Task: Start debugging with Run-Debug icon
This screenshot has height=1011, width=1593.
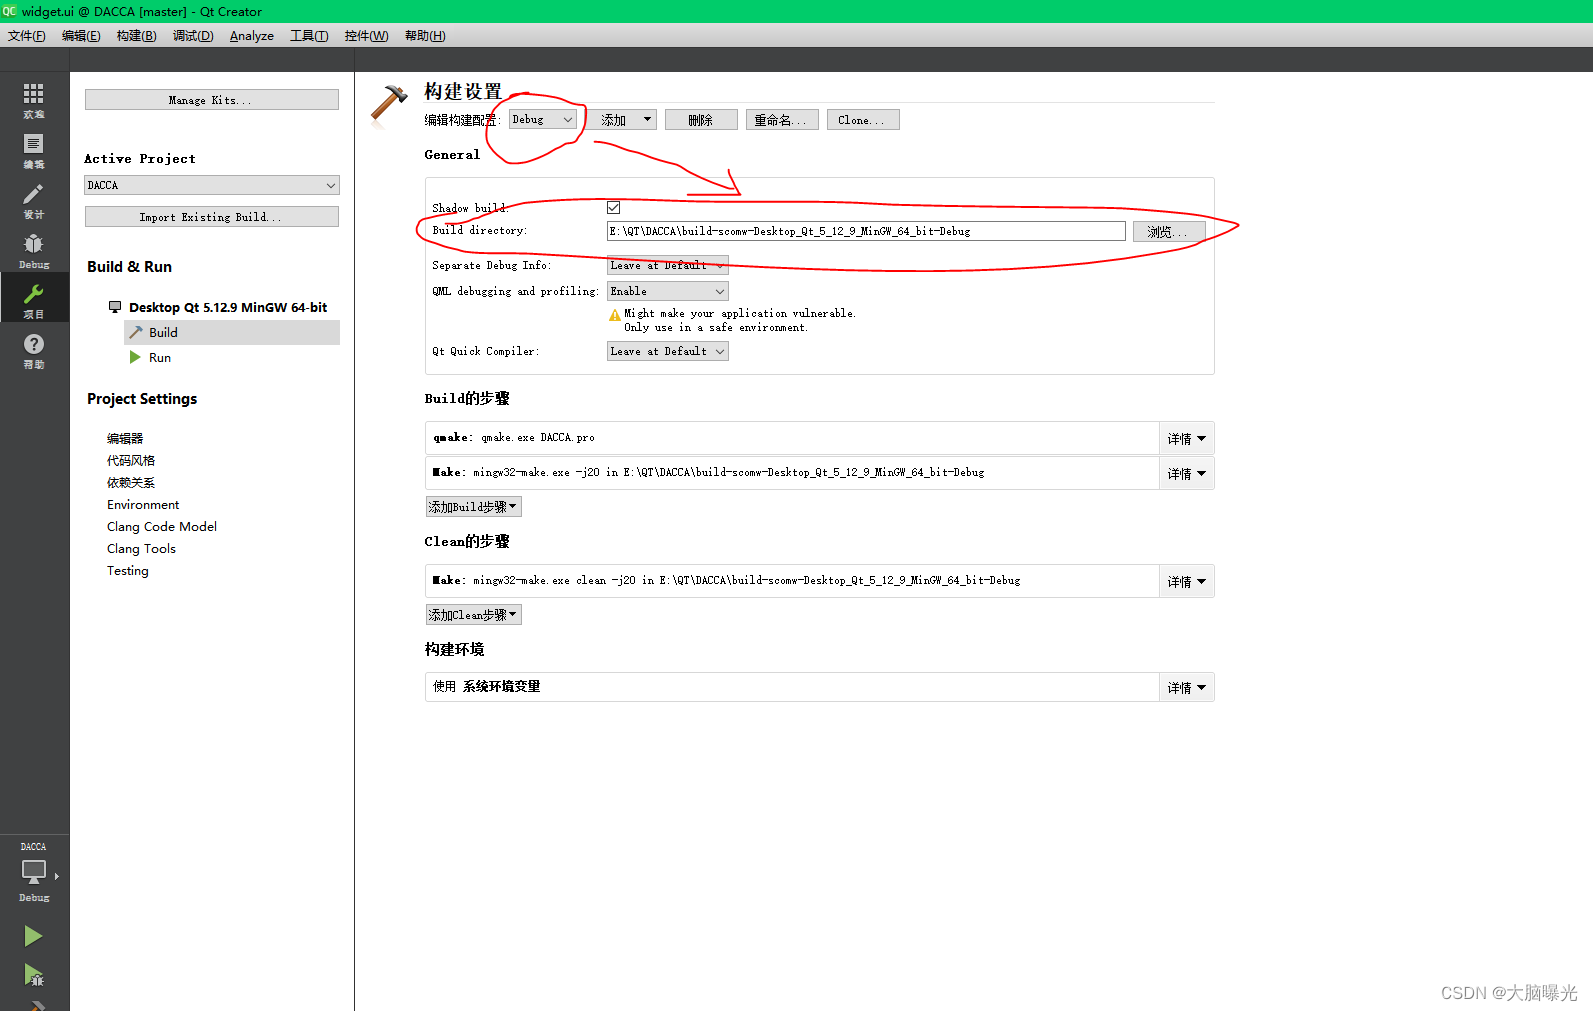Action: tap(33, 974)
